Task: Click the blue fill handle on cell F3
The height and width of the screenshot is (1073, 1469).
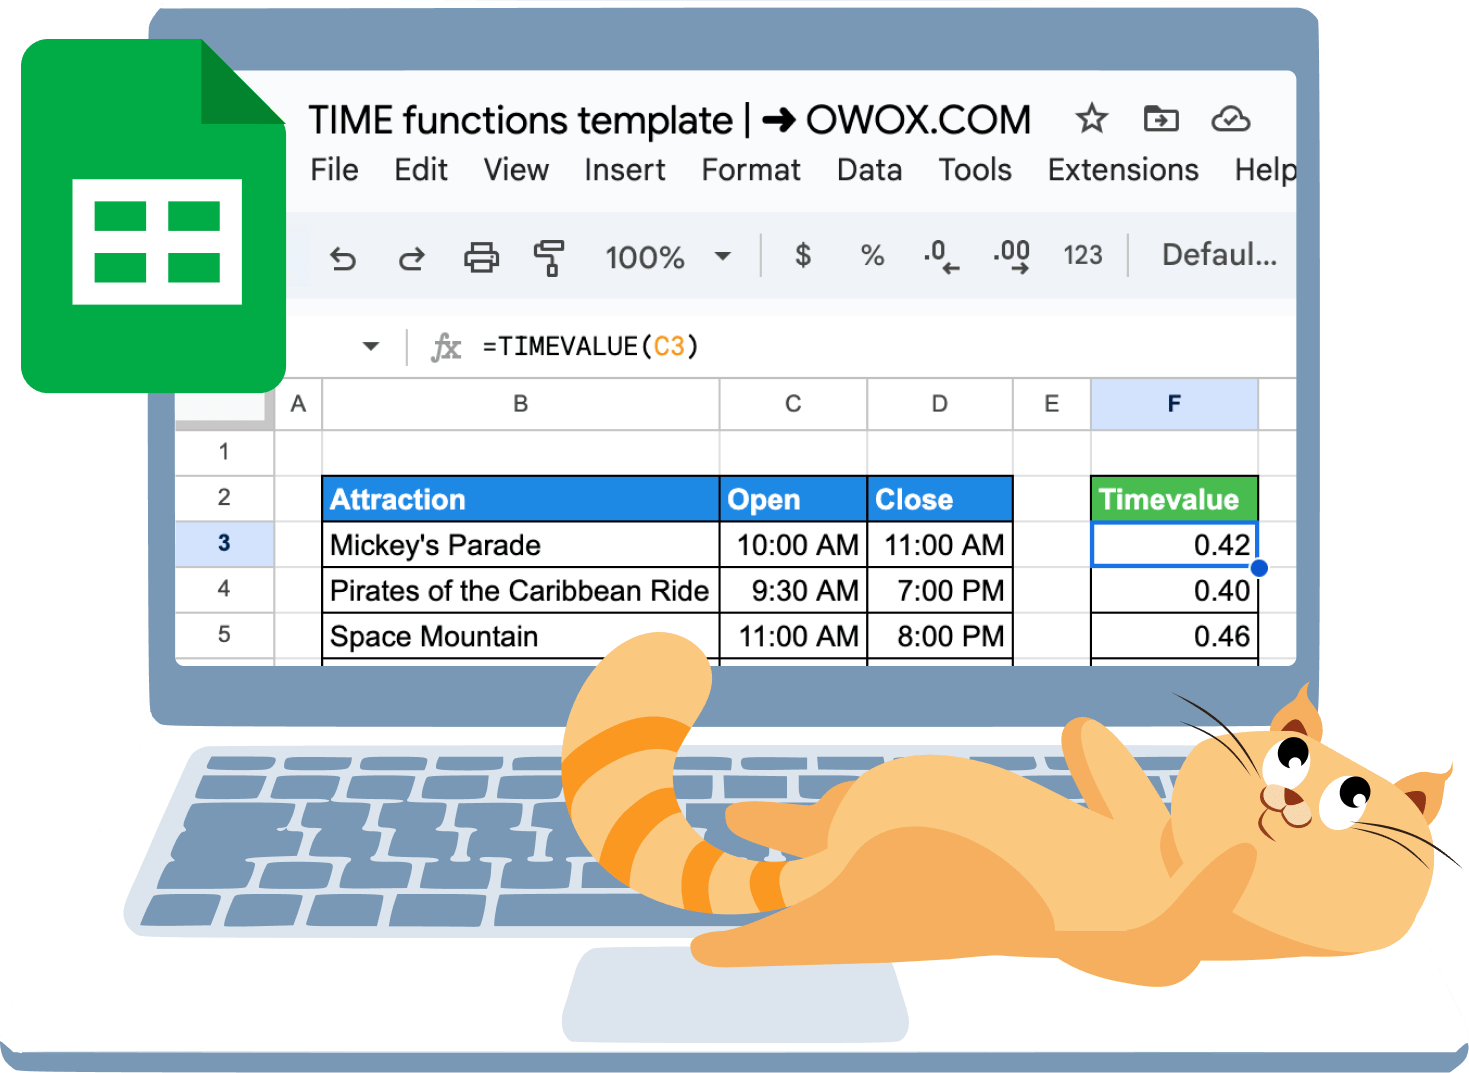Action: click(x=1259, y=568)
